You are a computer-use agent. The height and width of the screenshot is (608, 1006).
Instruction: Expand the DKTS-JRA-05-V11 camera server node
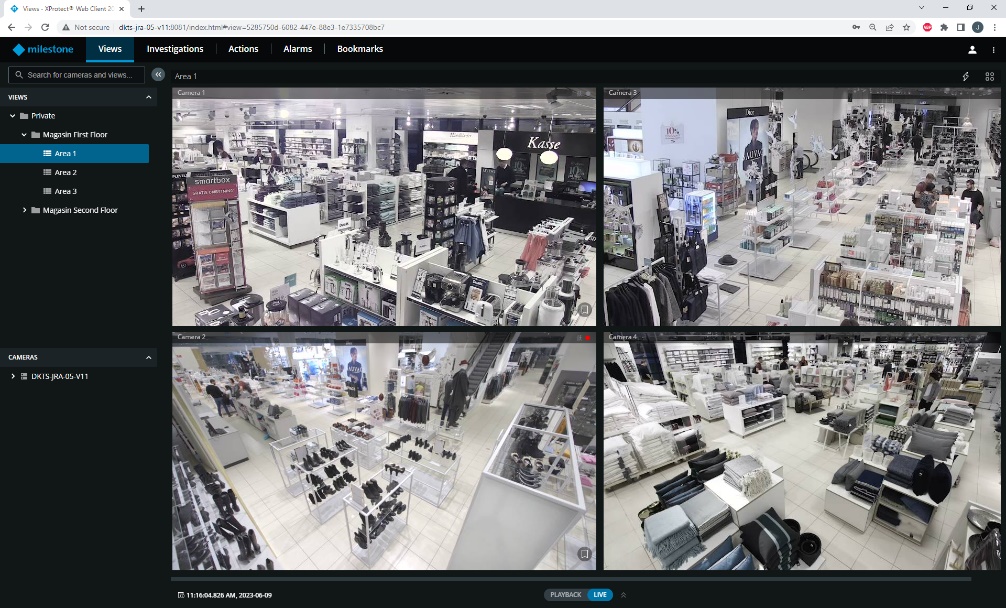(x=13, y=376)
